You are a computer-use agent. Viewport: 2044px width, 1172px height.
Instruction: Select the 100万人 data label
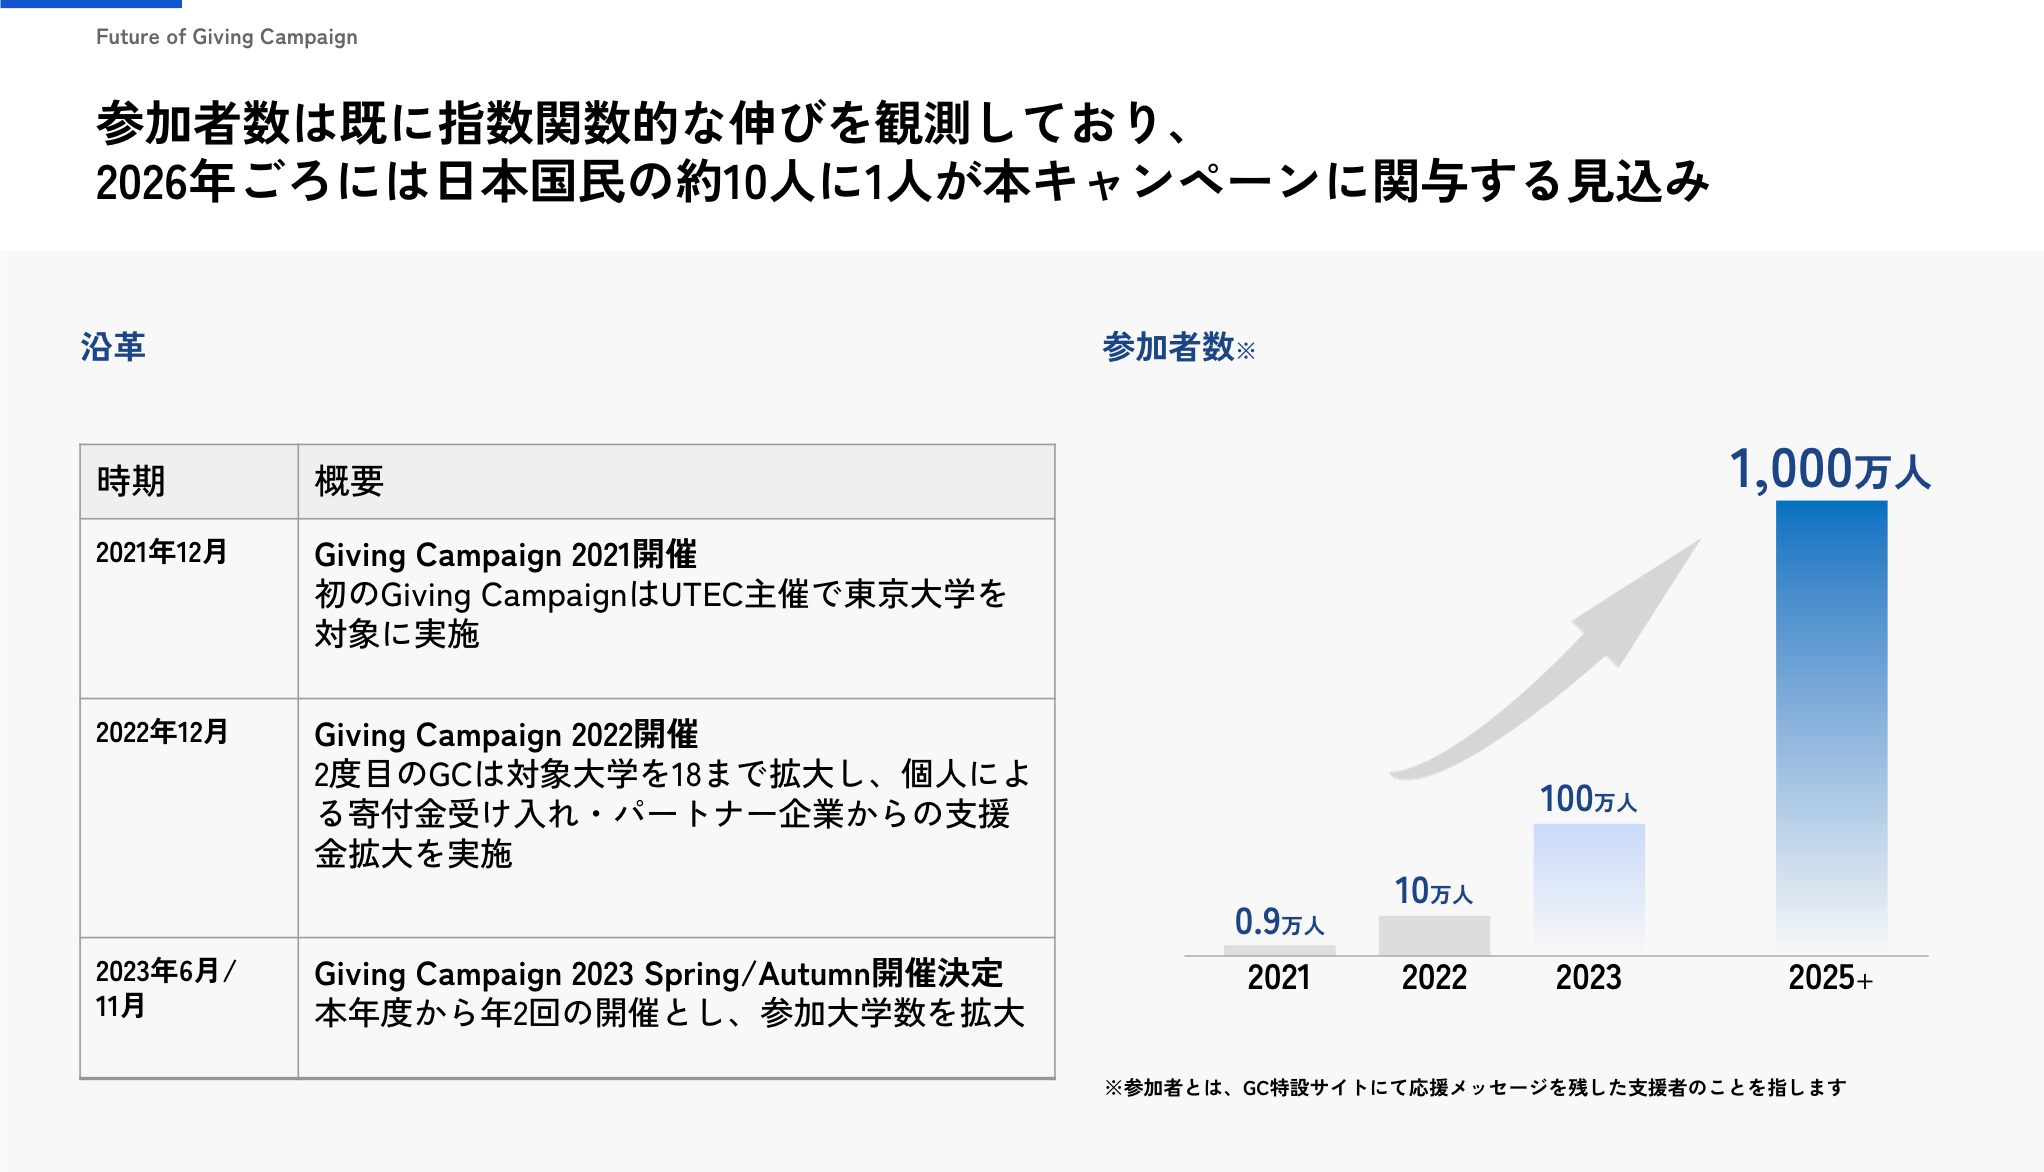[x=1587, y=799]
